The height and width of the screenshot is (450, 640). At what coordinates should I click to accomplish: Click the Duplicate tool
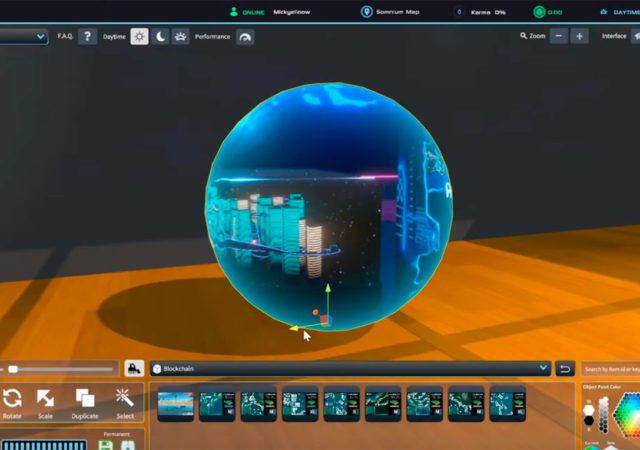pyautogui.click(x=85, y=402)
